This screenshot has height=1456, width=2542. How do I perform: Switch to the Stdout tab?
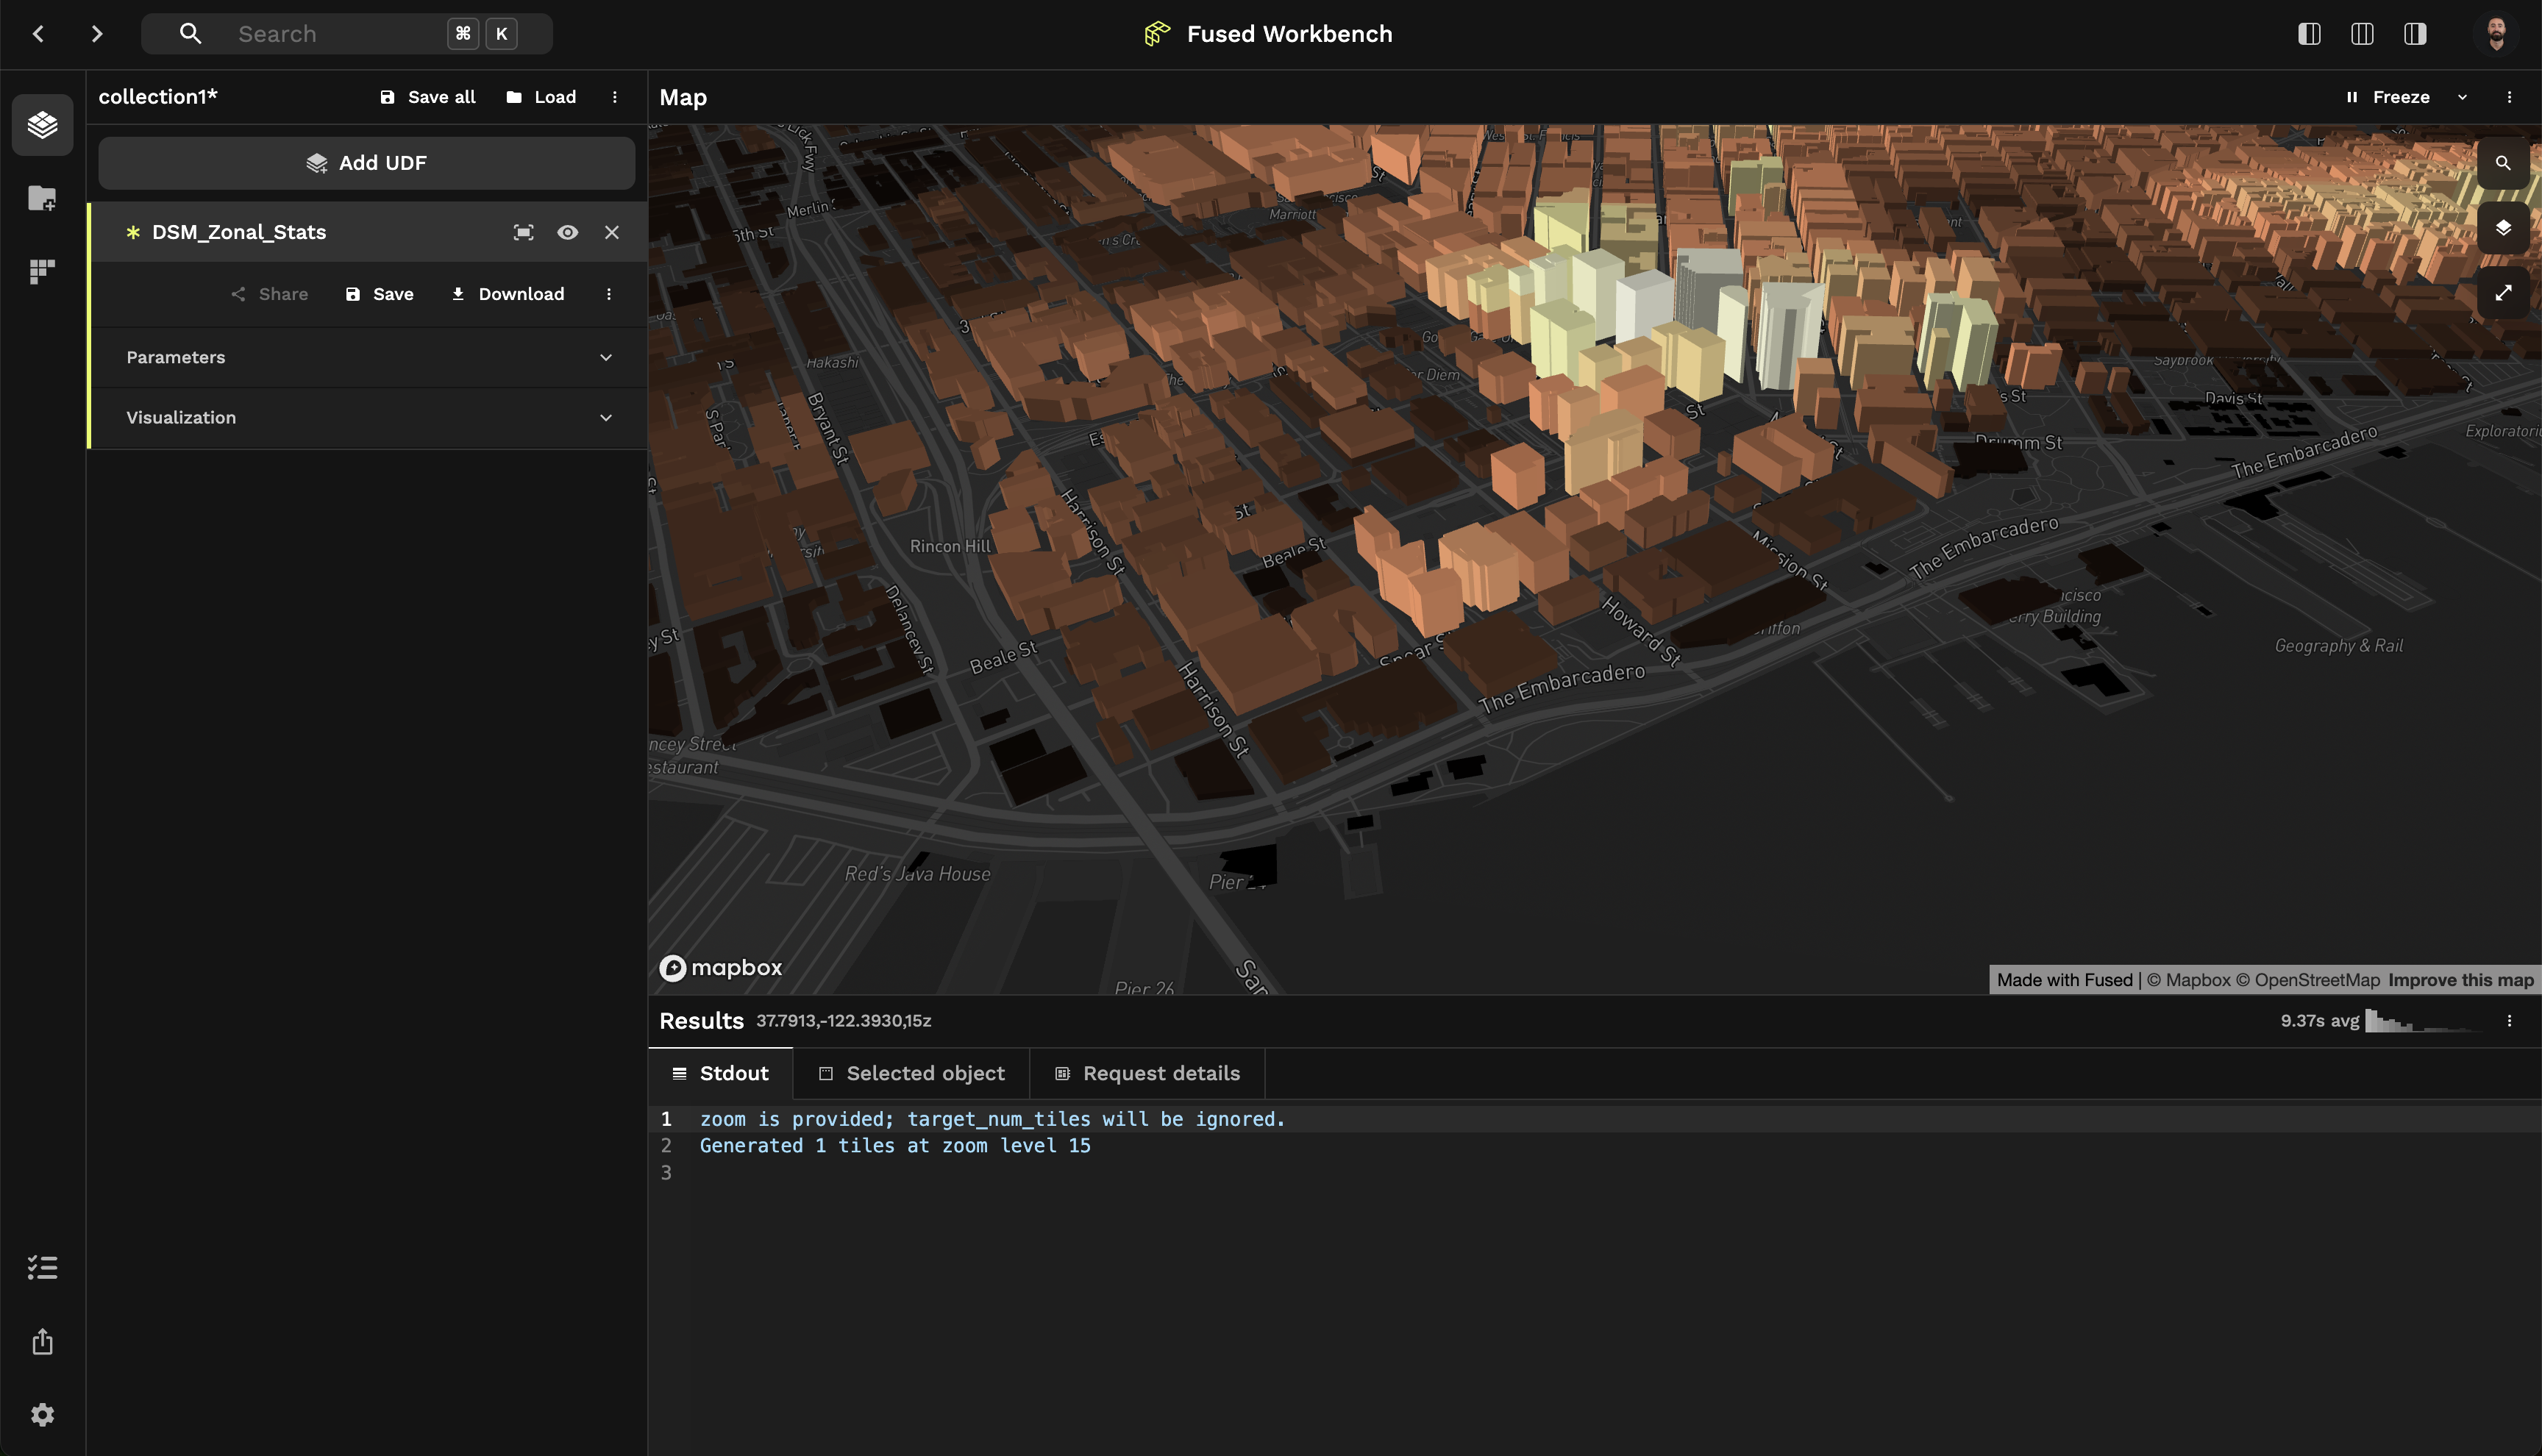720,1073
